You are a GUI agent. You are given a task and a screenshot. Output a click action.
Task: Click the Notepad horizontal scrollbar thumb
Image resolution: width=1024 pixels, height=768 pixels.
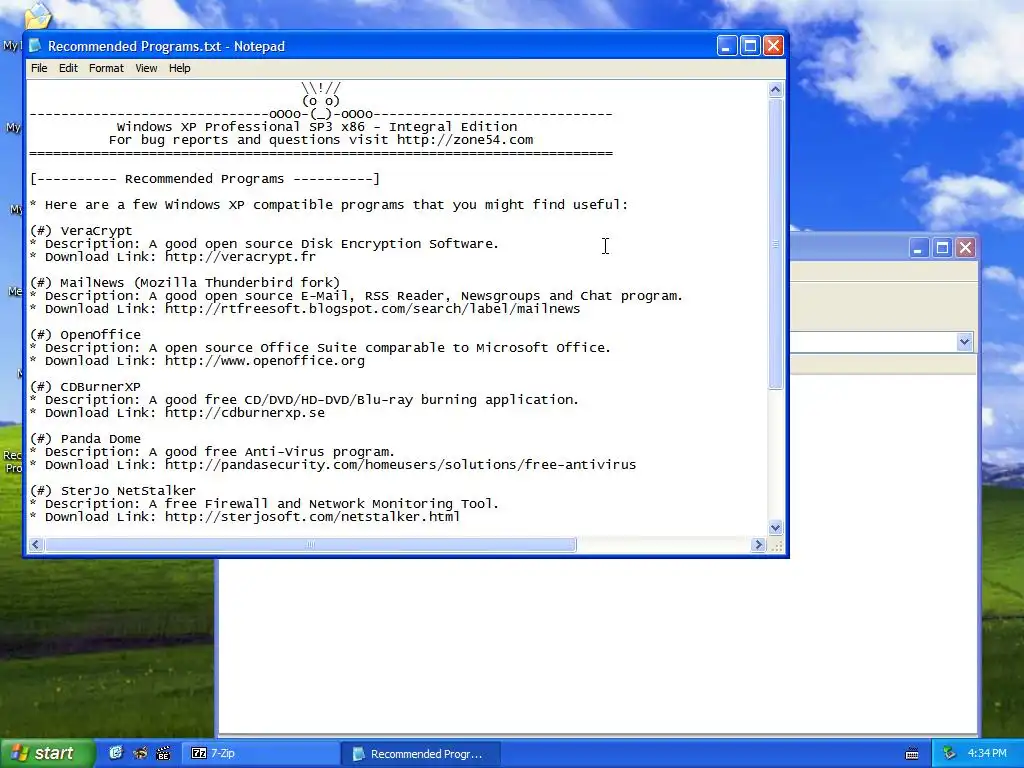click(310, 545)
